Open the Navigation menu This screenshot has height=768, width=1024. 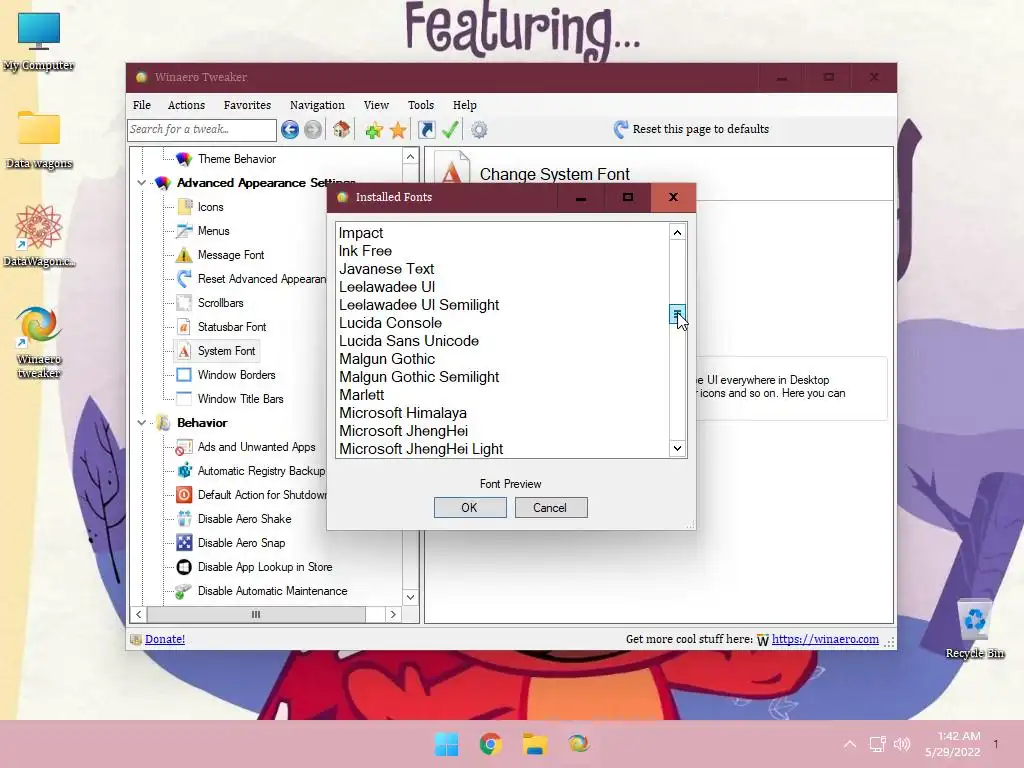pyautogui.click(x=317, y=105)
